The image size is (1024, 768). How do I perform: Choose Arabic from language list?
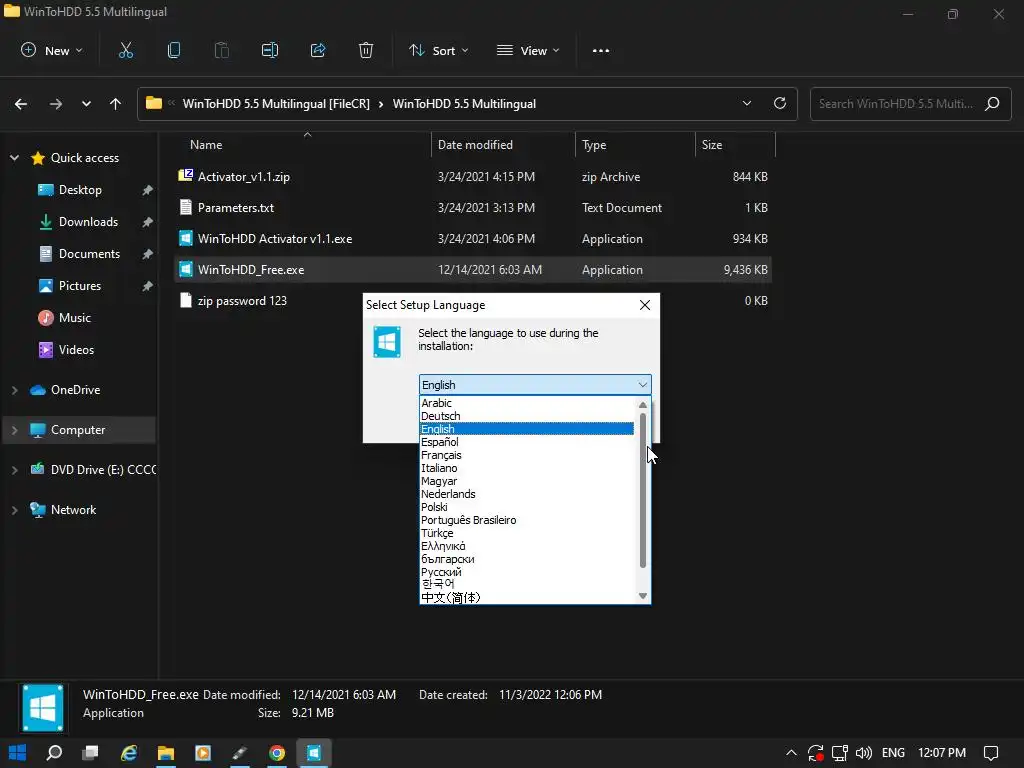coord(526,403)
